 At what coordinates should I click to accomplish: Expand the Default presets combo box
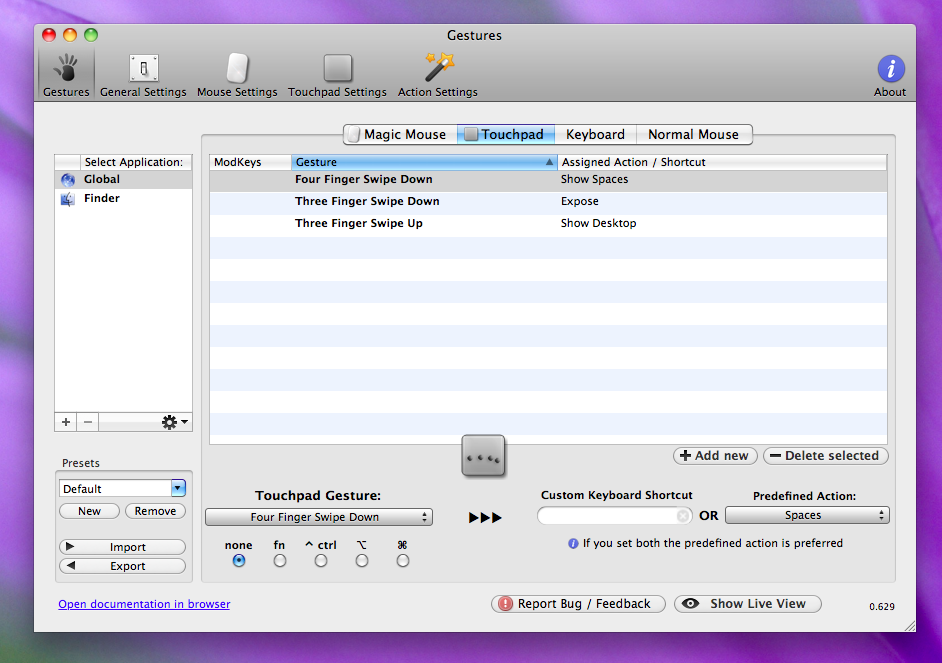[178, 489]
